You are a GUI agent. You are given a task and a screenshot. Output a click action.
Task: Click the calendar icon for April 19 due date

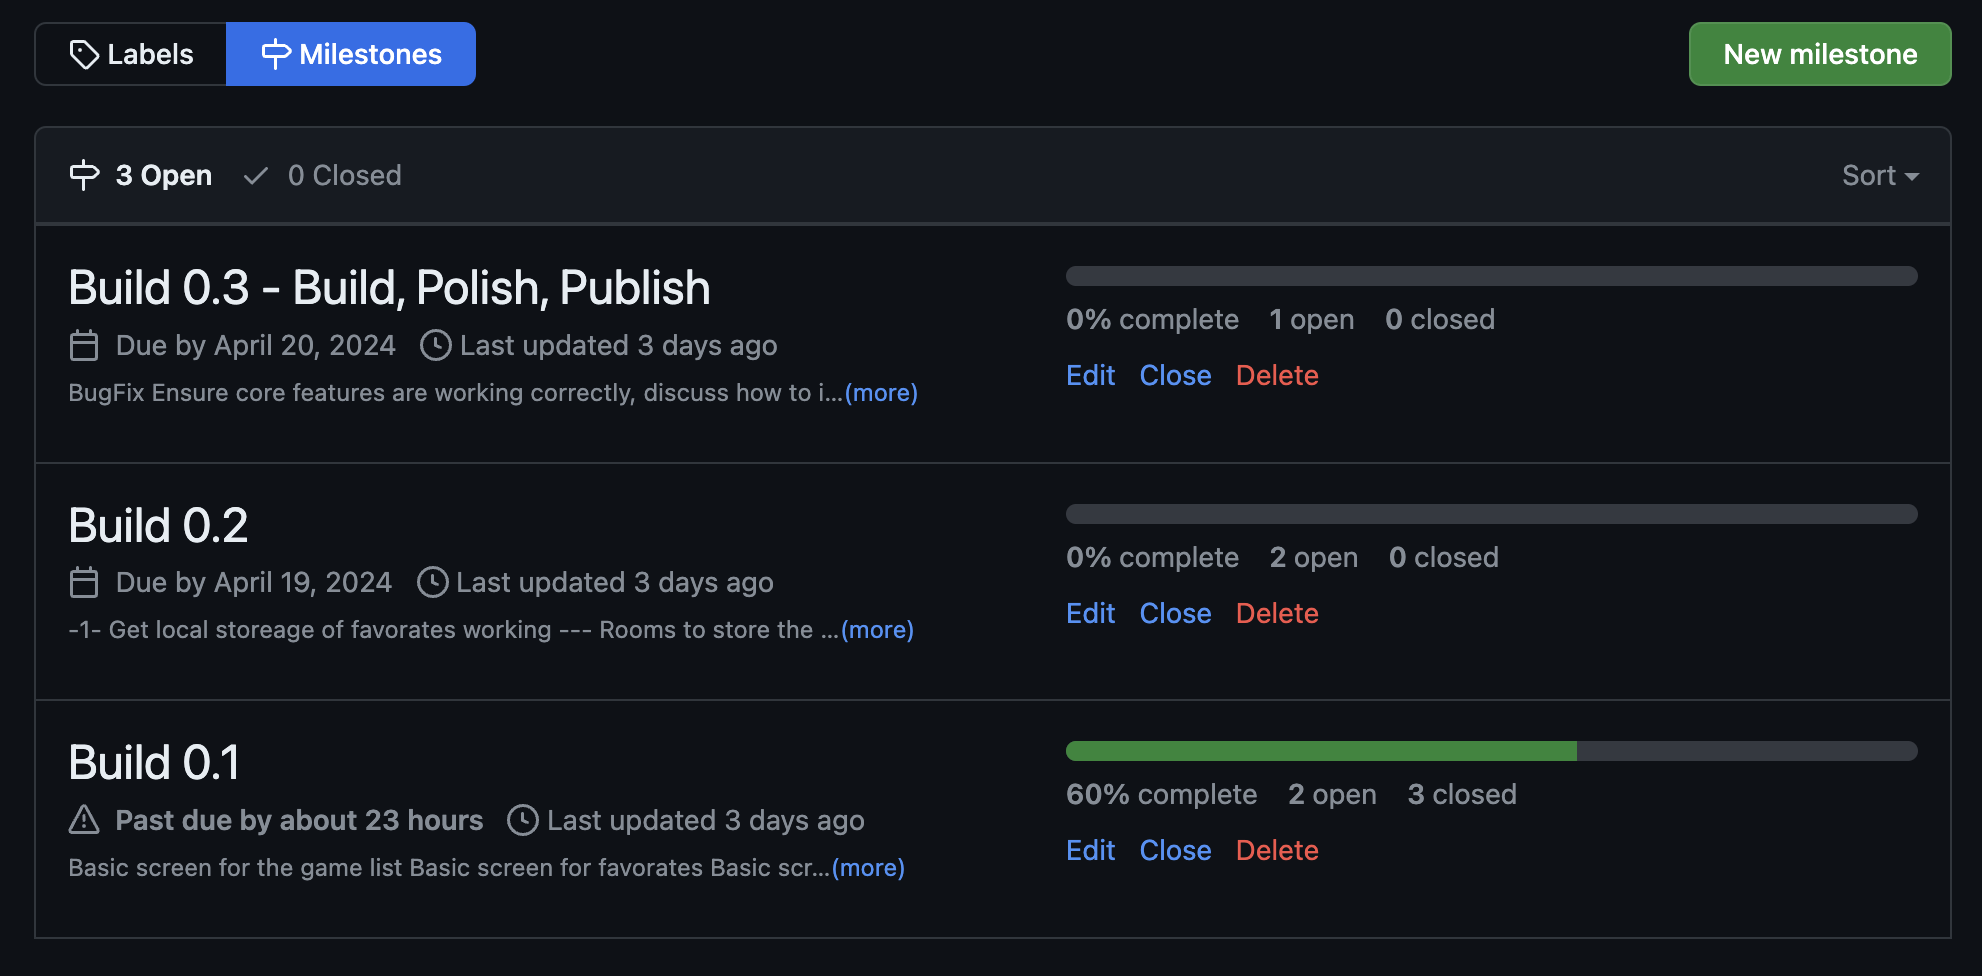84,583
